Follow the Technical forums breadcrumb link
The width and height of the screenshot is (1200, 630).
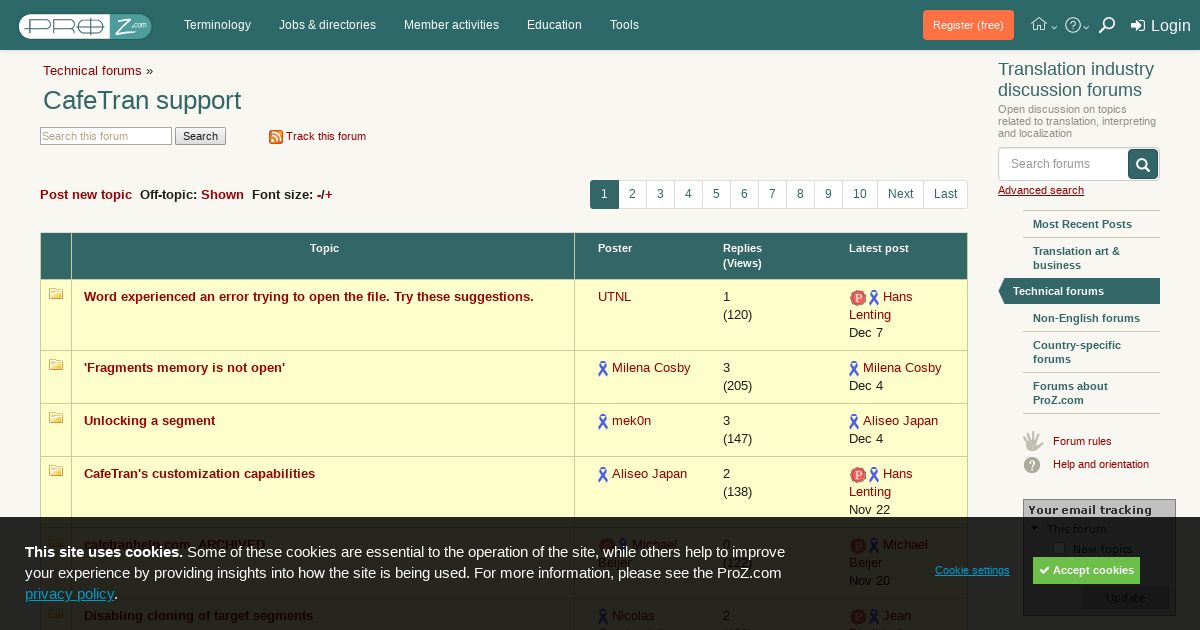[x=92, y=71]
